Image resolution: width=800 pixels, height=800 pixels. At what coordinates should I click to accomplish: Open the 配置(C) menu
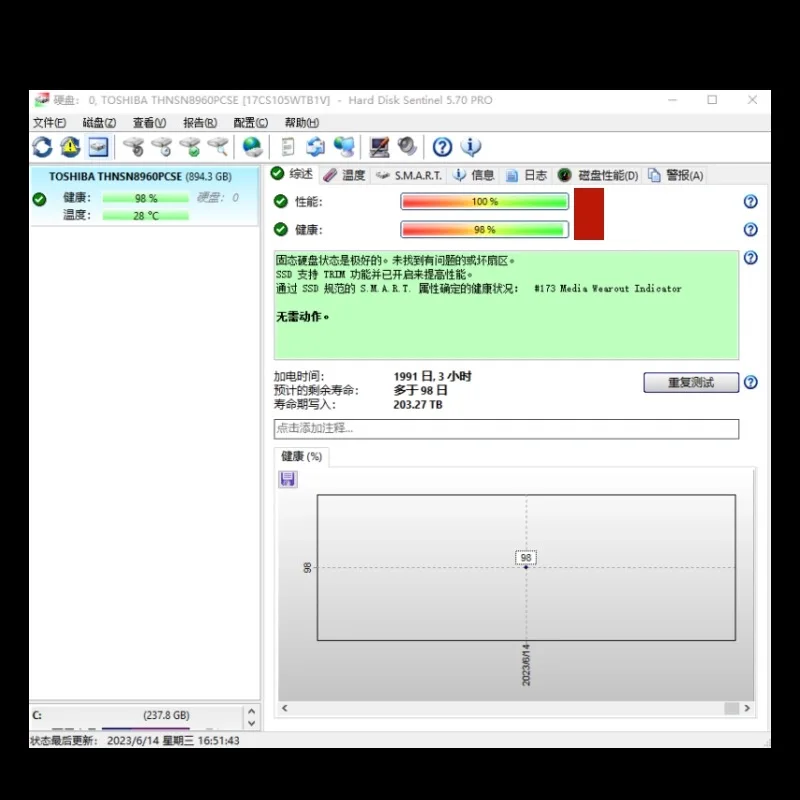(x=251, y=122)
